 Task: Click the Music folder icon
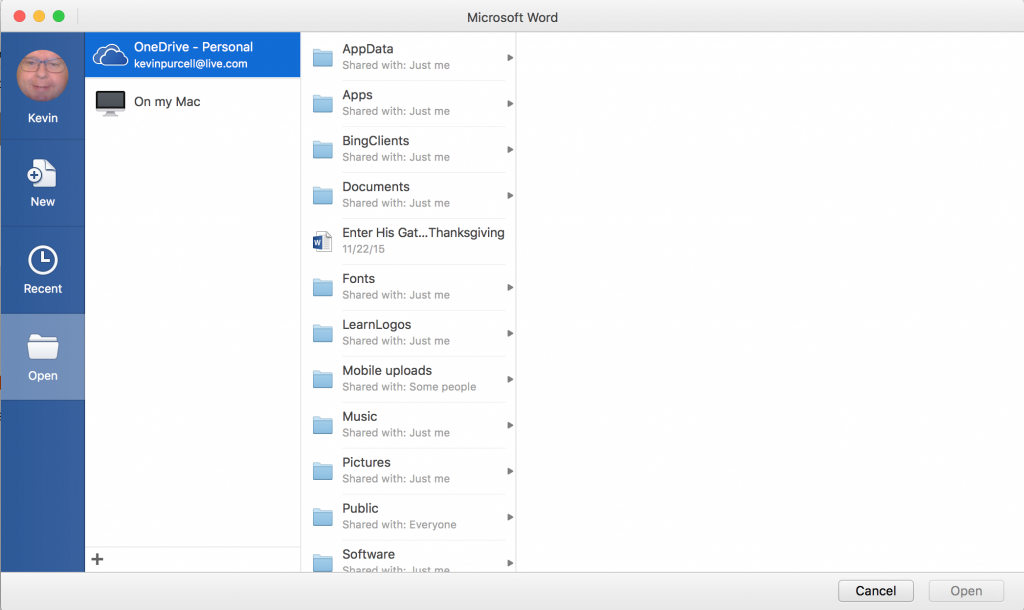click(x=323, y=425)
